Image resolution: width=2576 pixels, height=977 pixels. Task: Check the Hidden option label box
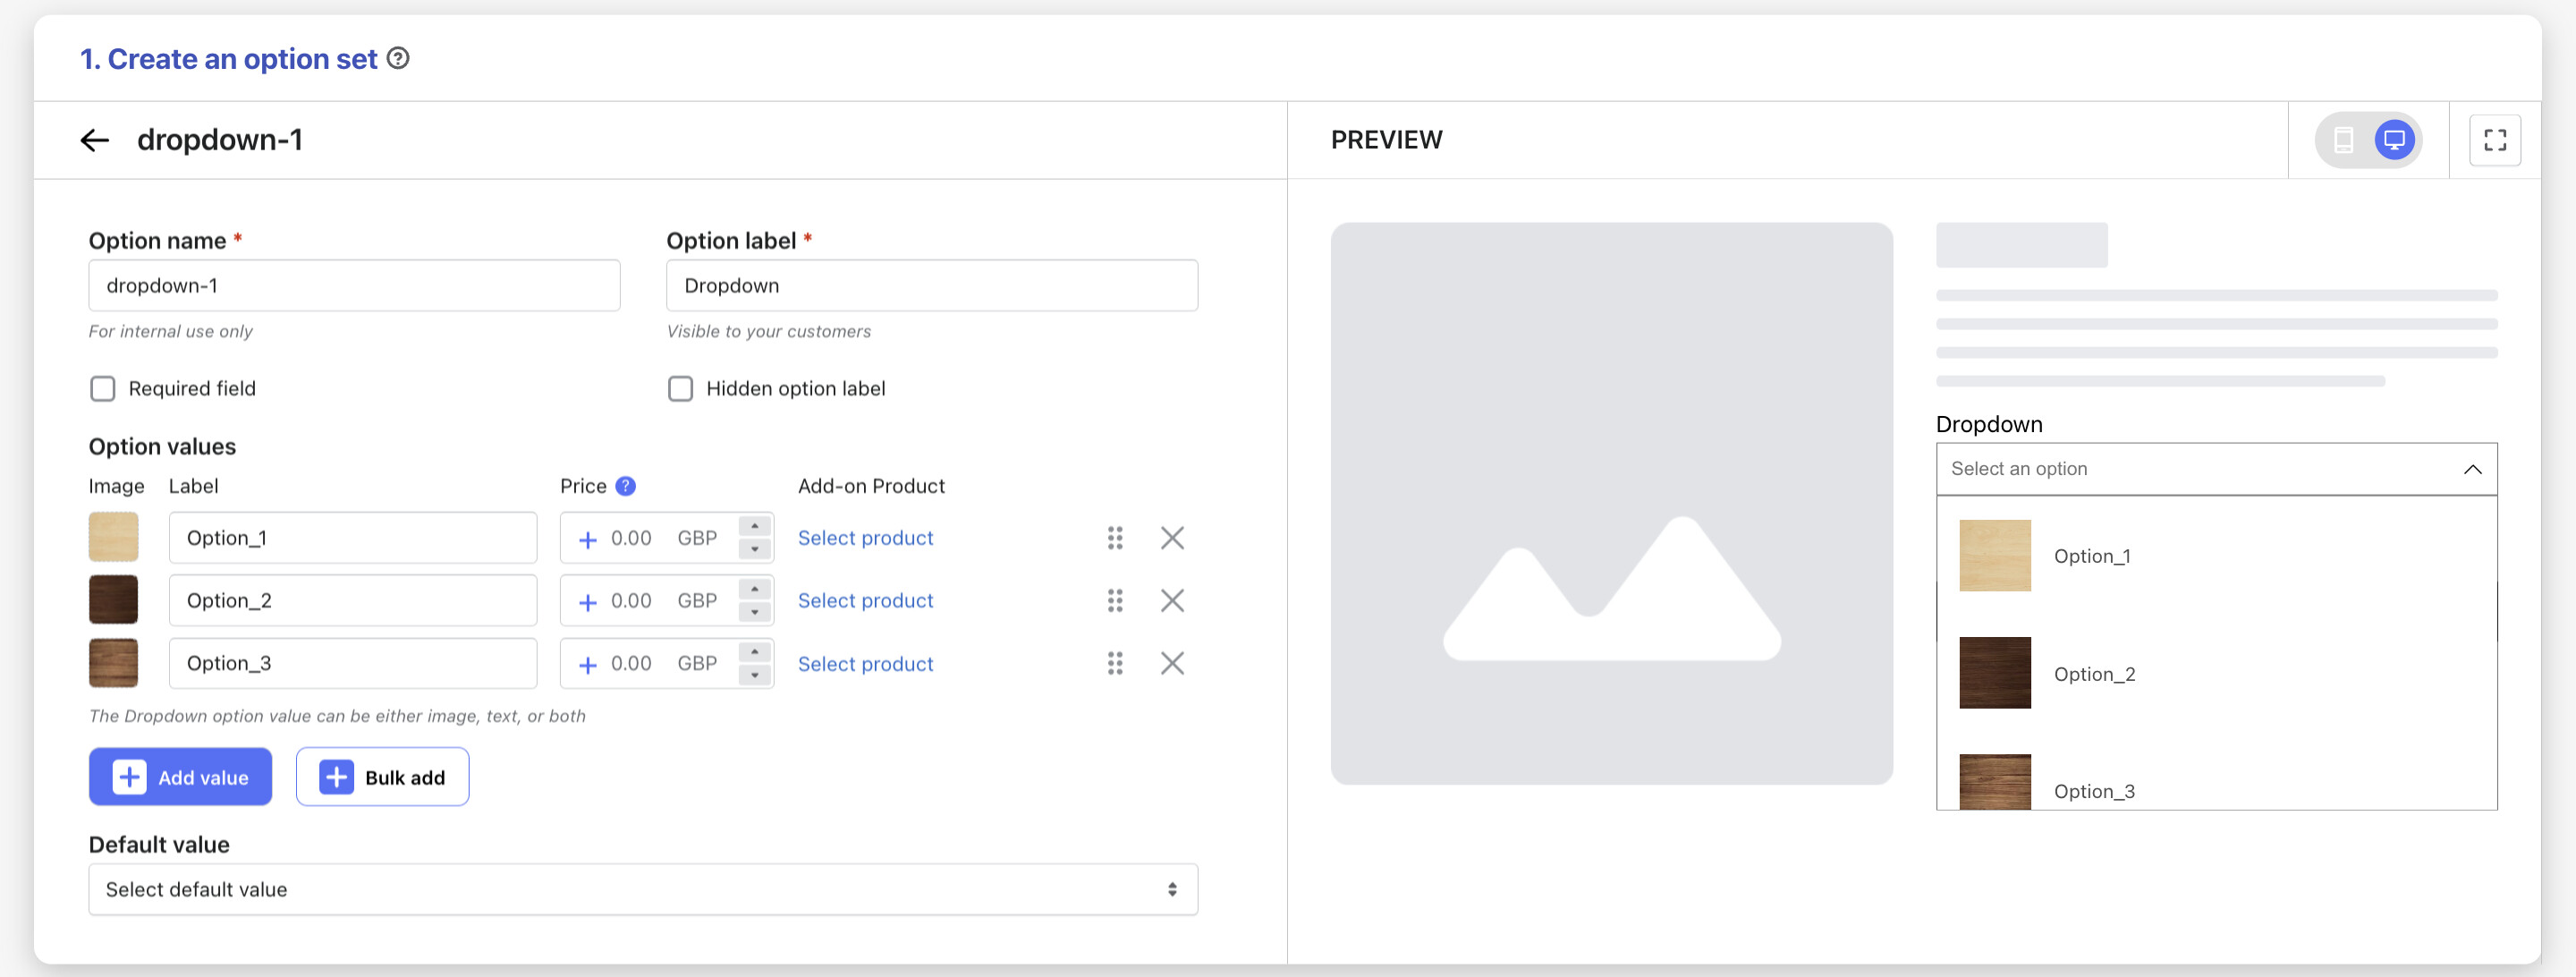(680, 389)
